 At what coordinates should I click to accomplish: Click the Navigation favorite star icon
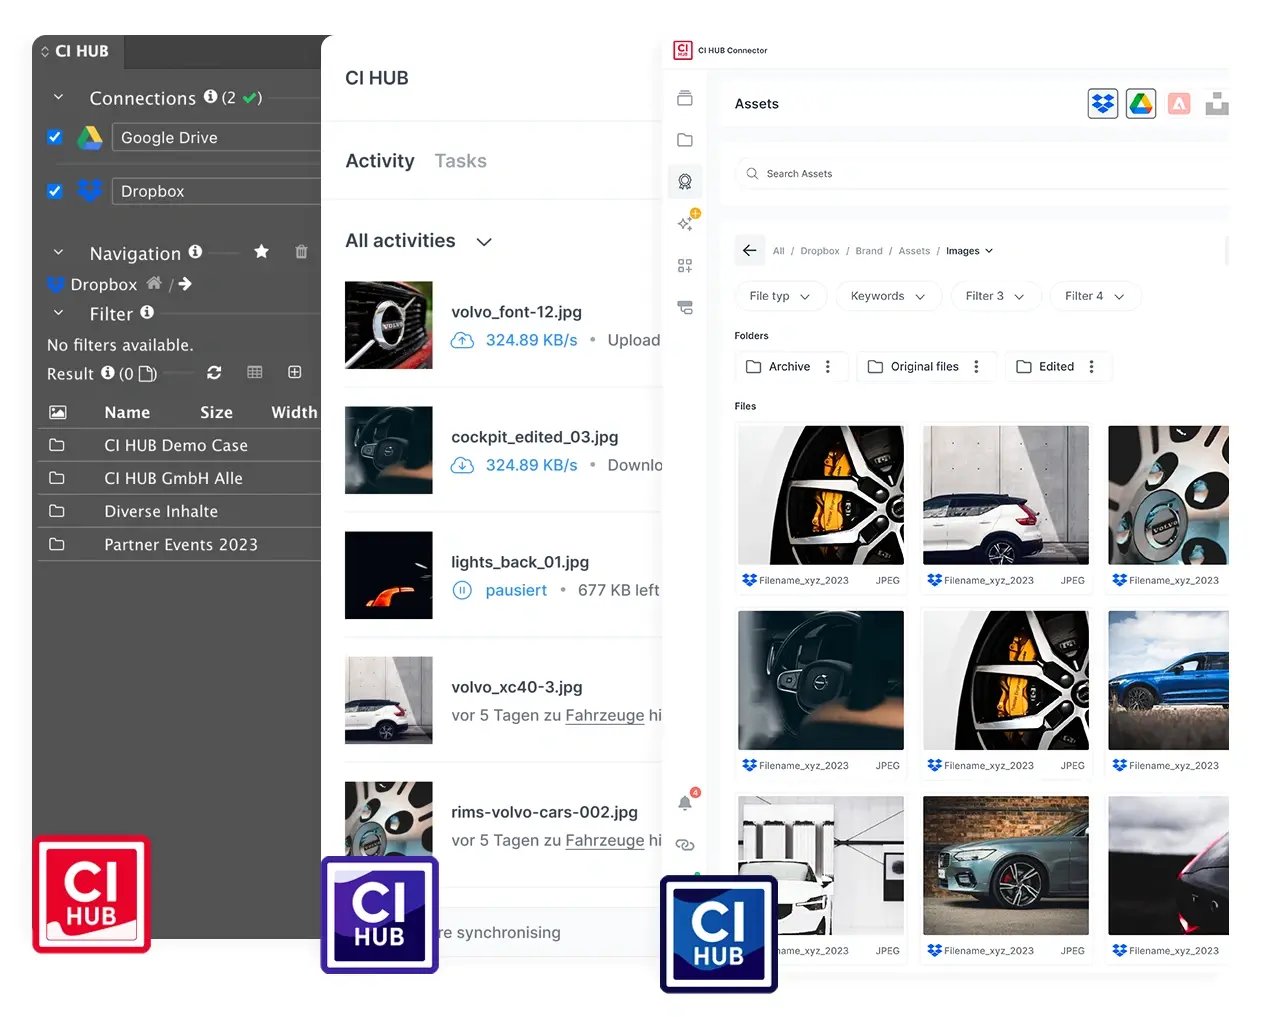click(x=261, y=252)
